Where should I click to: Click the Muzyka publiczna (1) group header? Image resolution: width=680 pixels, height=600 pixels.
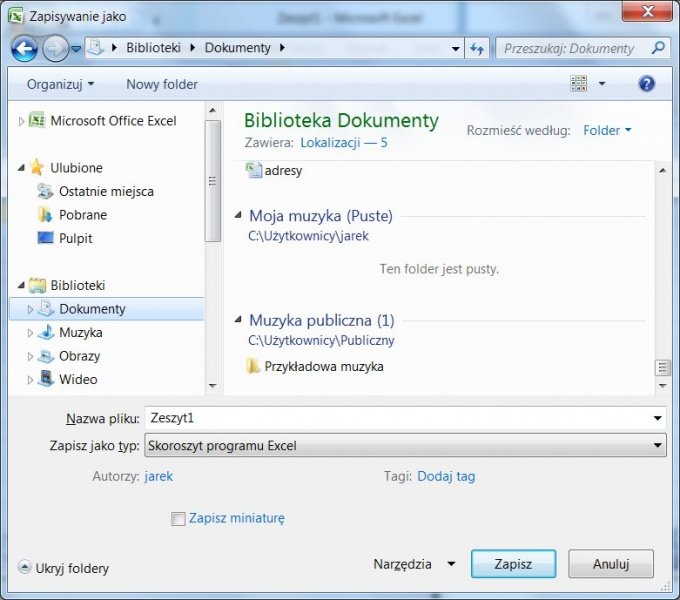tap(322, 320)
